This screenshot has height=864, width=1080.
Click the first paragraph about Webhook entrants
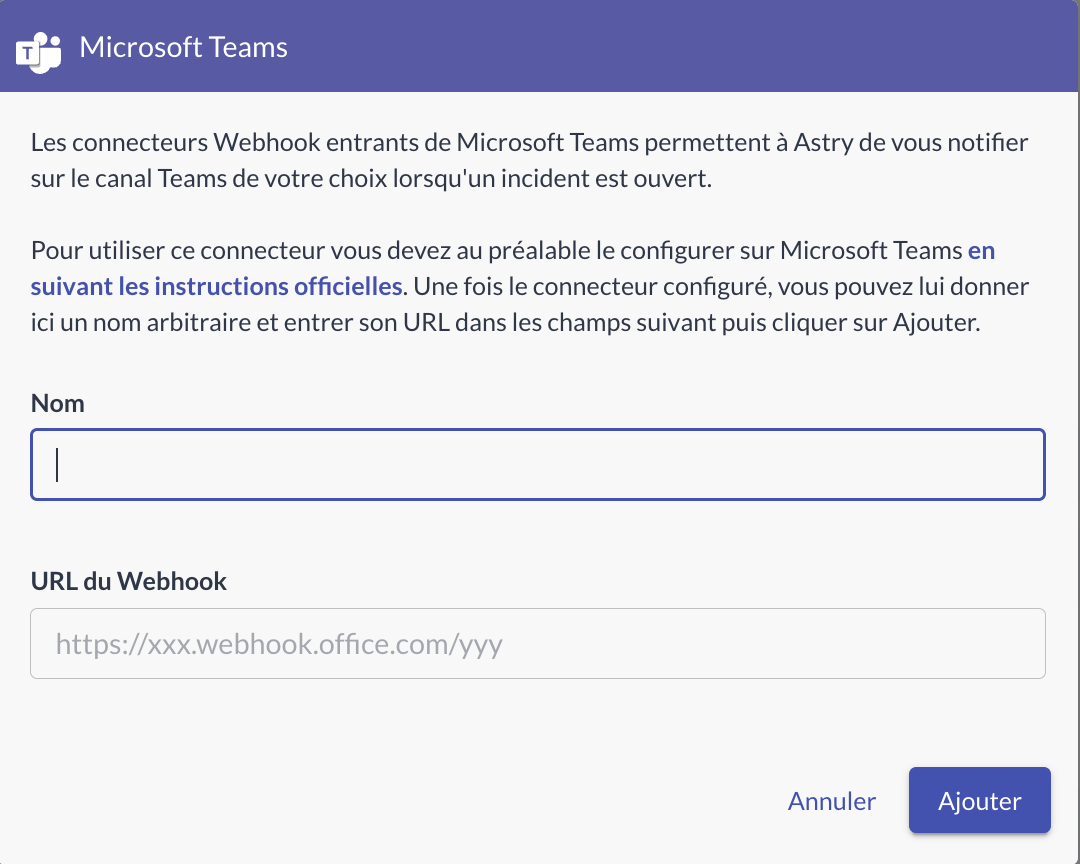click(x=400, y=162)
